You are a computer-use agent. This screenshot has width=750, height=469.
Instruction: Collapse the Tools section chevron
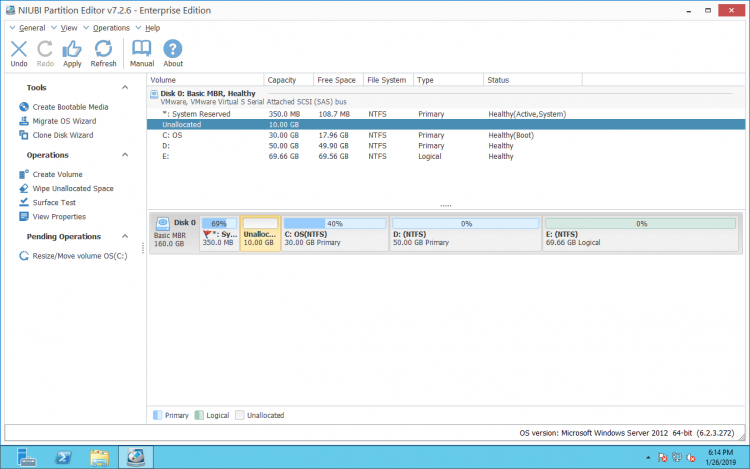click(x=125, y=88)
